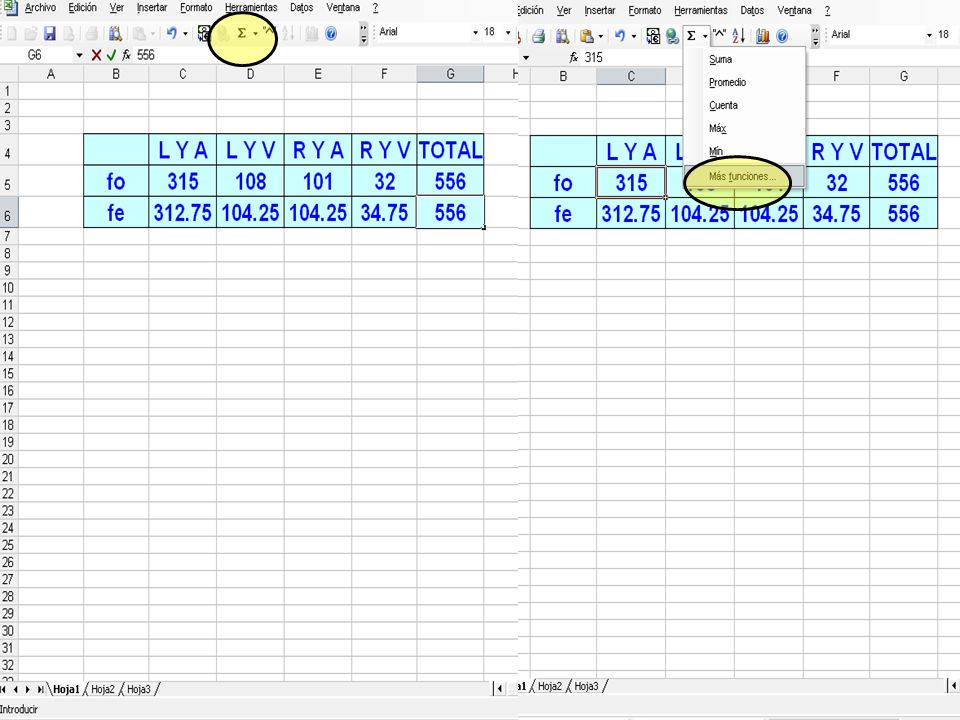Click the Name Box showing G6

38,55
